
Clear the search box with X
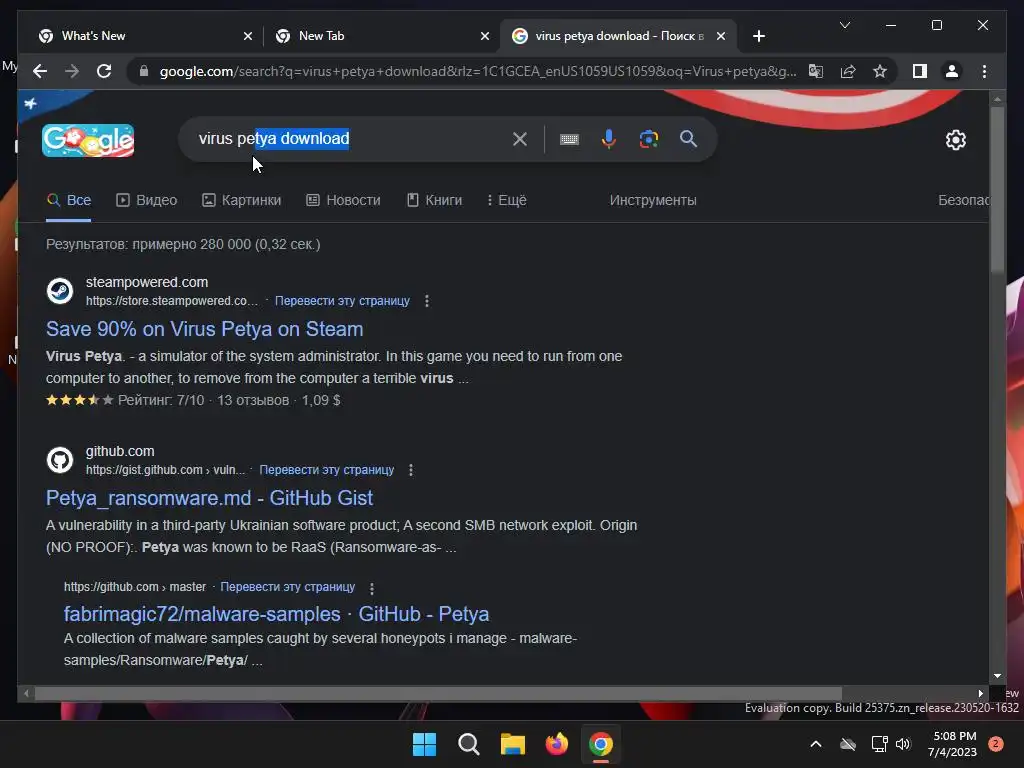point(520,139)
